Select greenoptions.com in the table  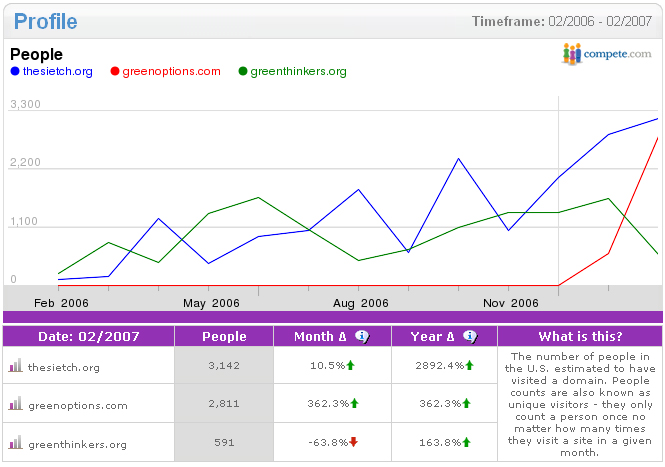(78, 406)
